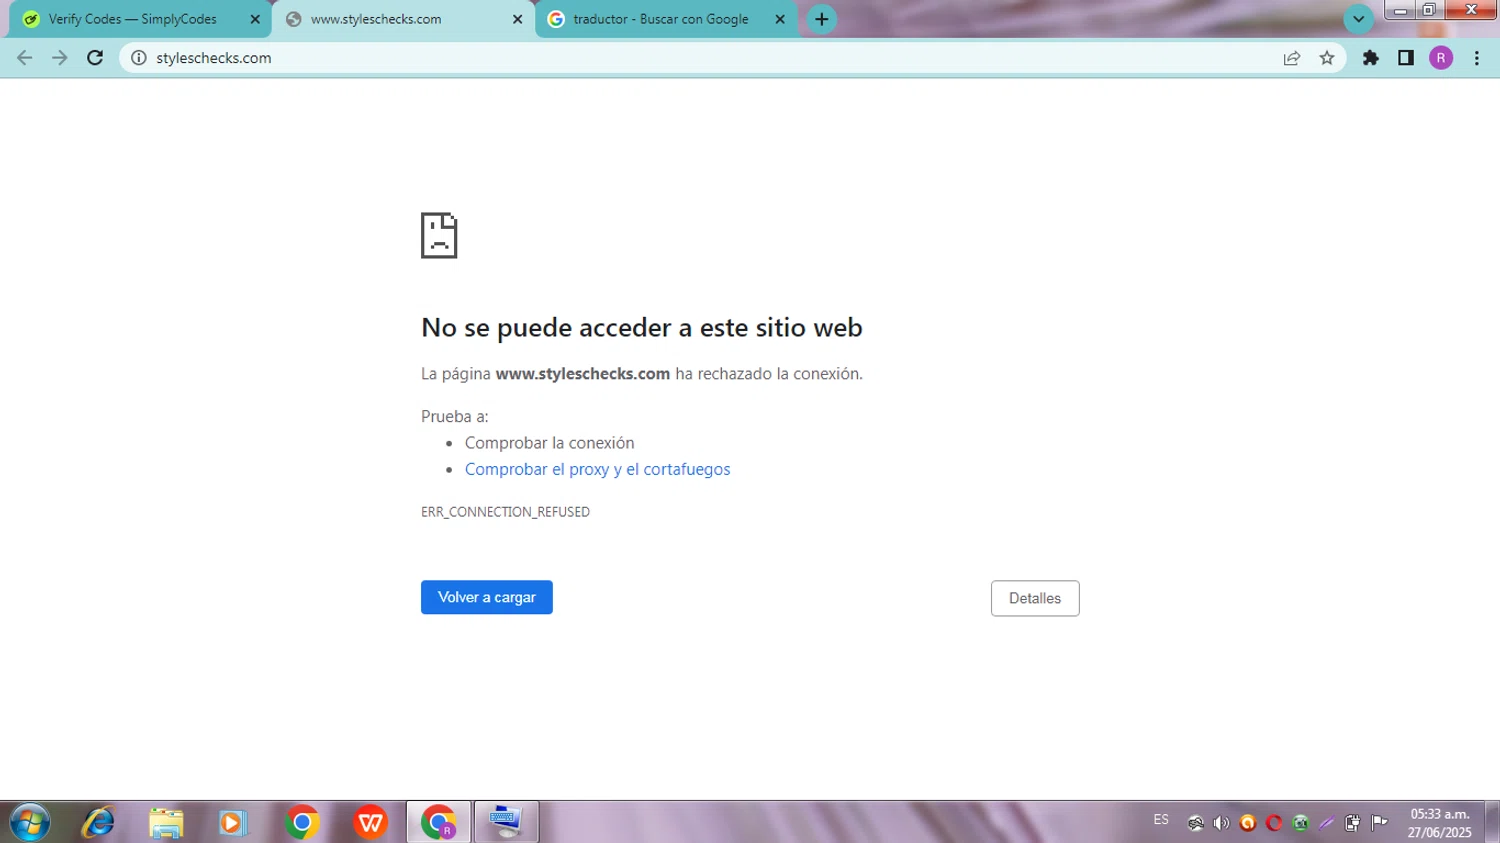Reload the page using the toolbar refresh icon
The image size is (1500, 843).
(x=95, y=58)
